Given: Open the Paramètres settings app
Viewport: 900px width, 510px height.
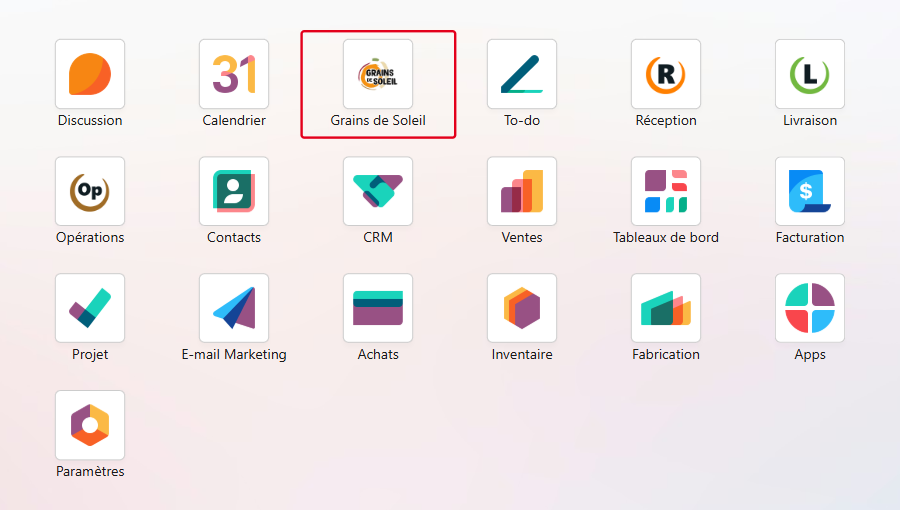Looking at the screenshot, I should click(90, 425).
